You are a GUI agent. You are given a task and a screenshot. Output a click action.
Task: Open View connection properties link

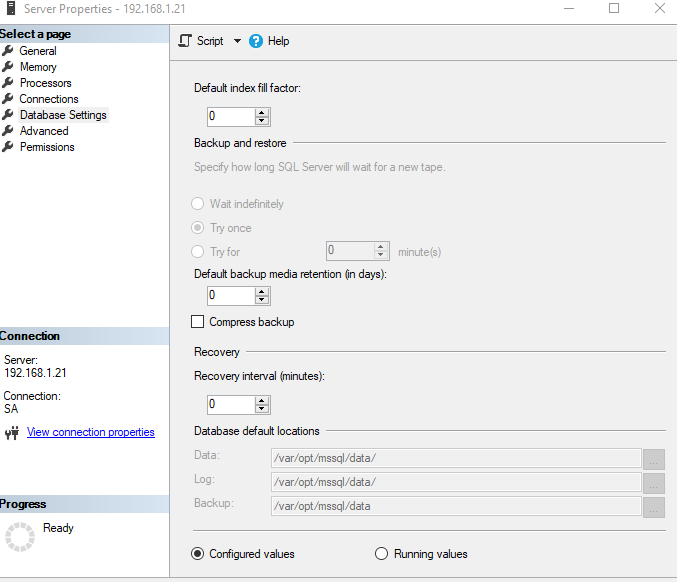coord(91,432)
